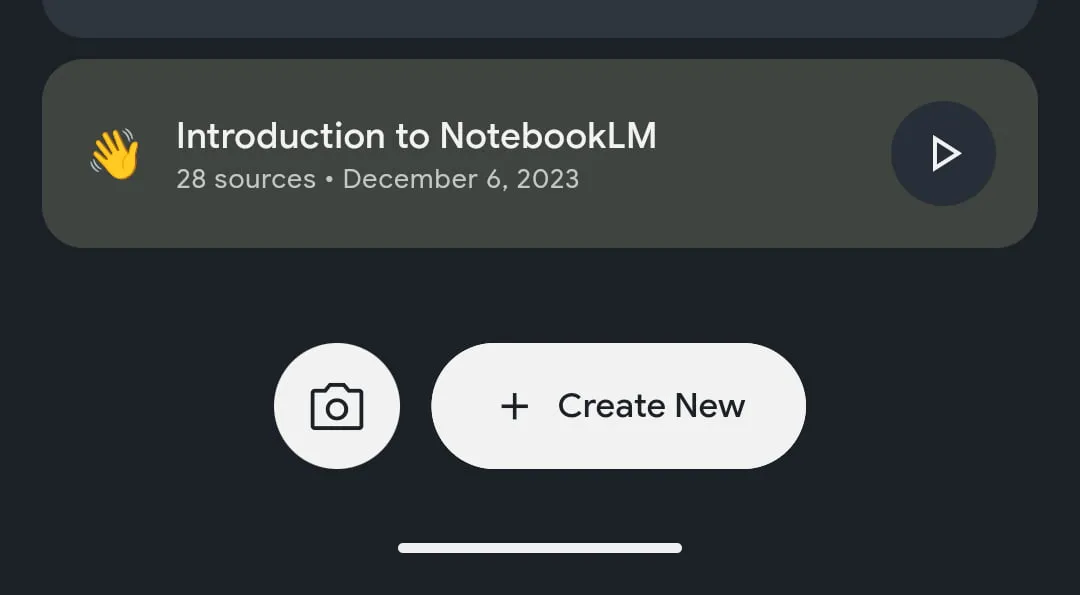Tap the partially visible card at the top
Screen dimensions: 1080x595
(x=540, y=15)
